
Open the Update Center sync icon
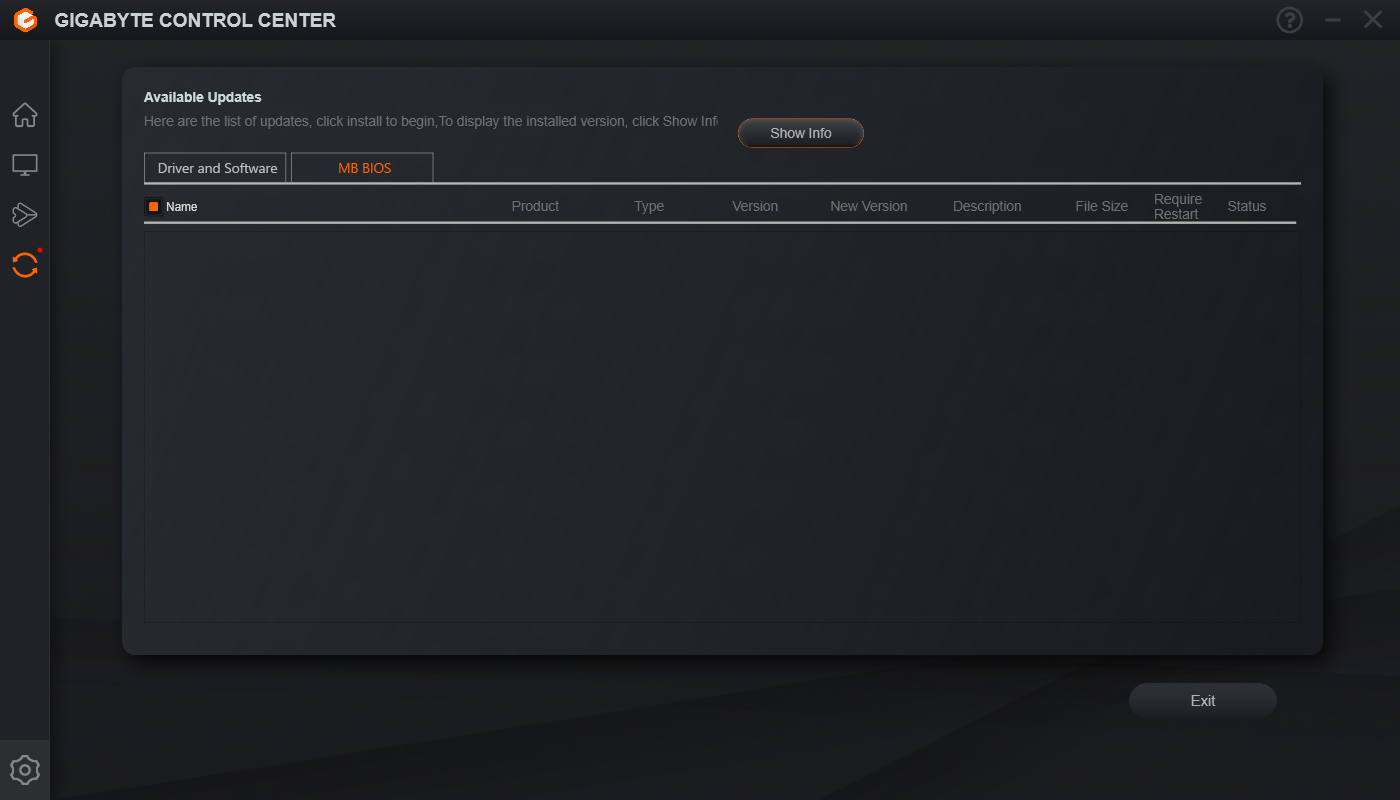pyautogui.click(x=25, y=264)
